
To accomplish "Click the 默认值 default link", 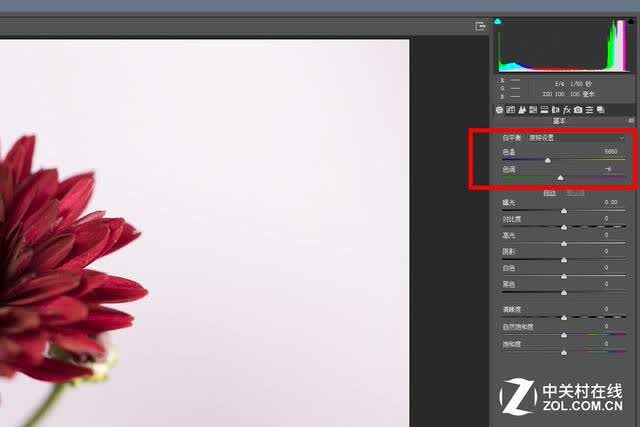I will click(576, 193).
